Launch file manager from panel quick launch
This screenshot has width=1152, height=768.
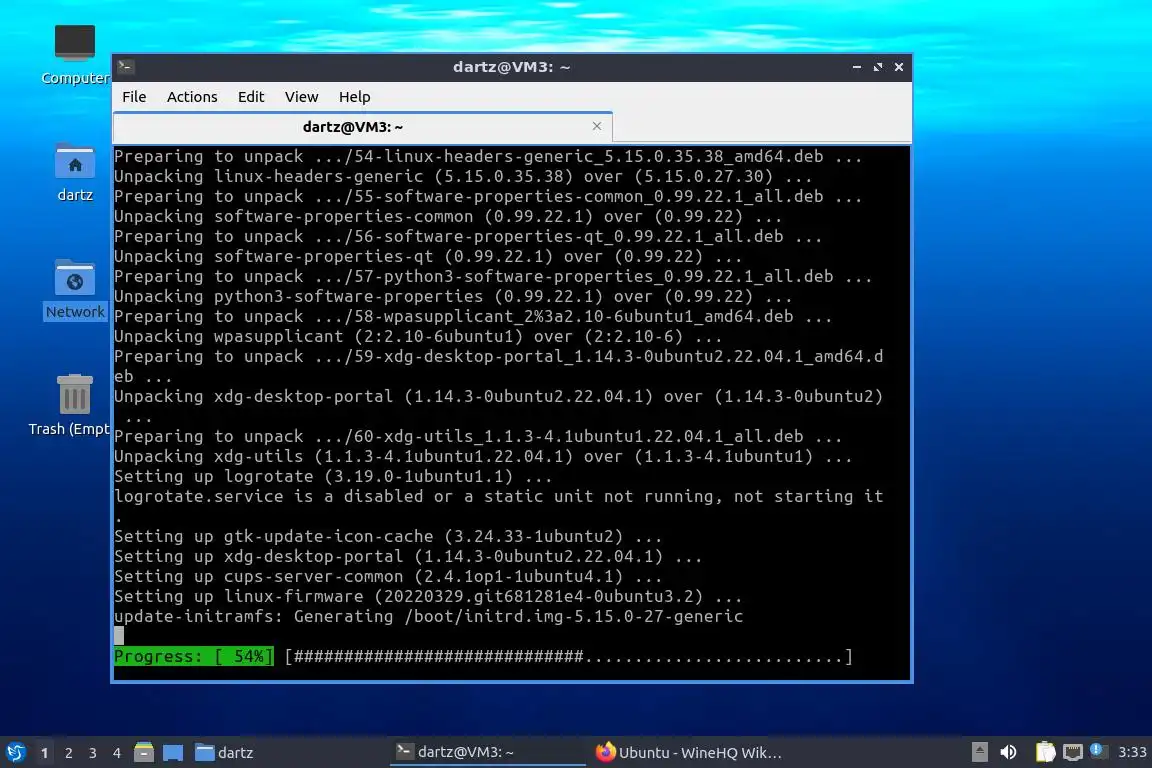[144, 753]
